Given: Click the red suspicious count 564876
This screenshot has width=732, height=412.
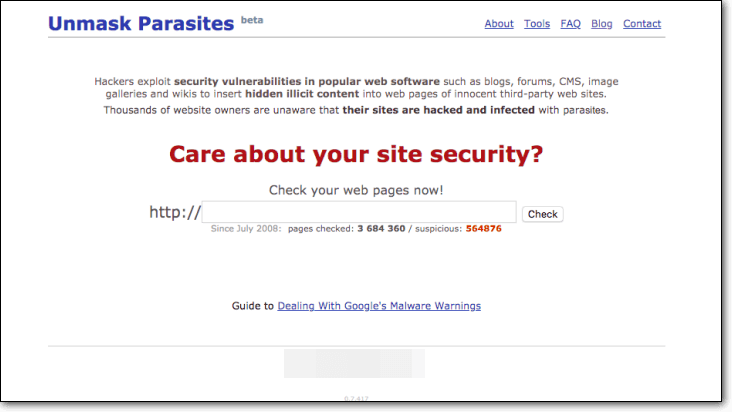Looking at the screenshot, I should (484, 229).
